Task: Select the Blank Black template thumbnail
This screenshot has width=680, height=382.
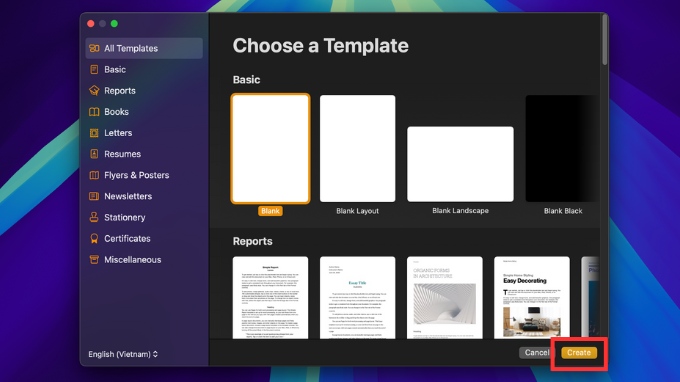Action: pyautogui.click(x=562, y=148)
